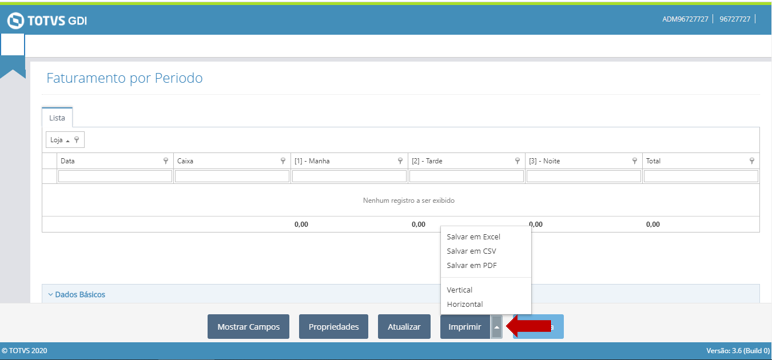The height and width of the screenshot is (362, 773).
Task: Click the [3] - Noite filter field
Action: [x=584, y=176]
